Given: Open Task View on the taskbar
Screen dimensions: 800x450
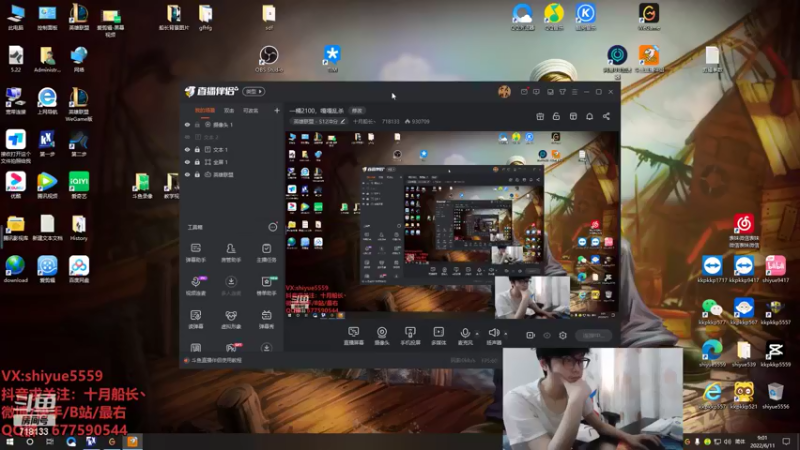Looking at the screenshot, I should click(50, 442).
